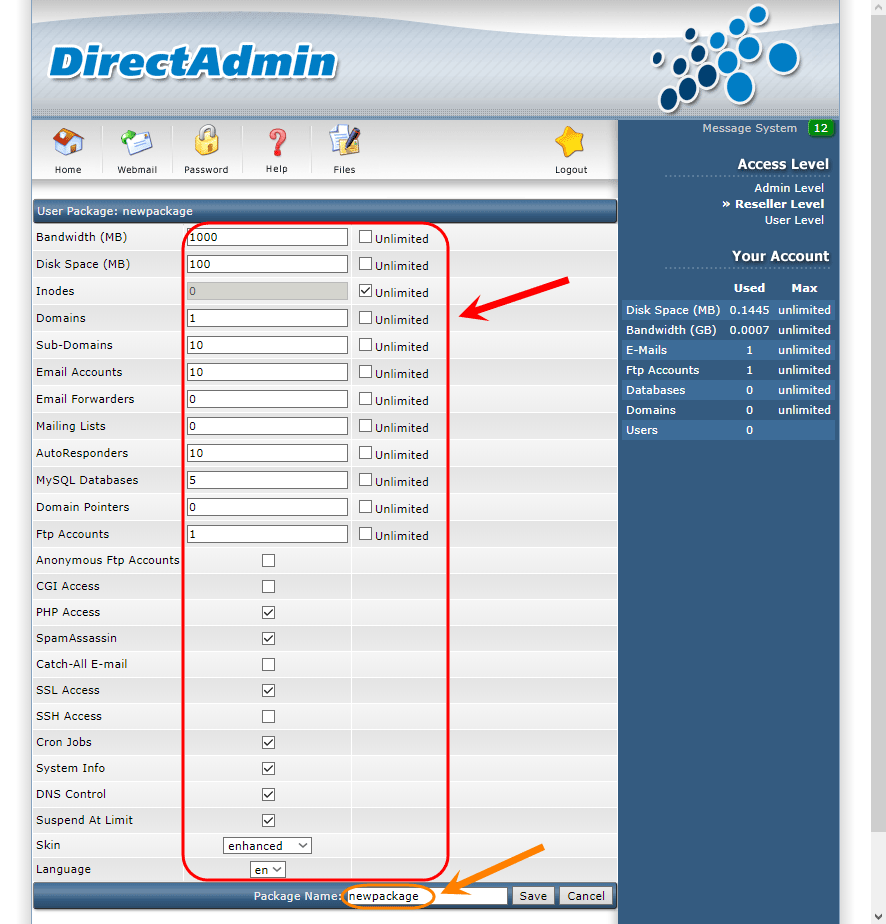Image resolution: width=886 pixels, height=924 pixels.
Task: Focus the Email Accounts input field
Action: [x=267, y=372]
